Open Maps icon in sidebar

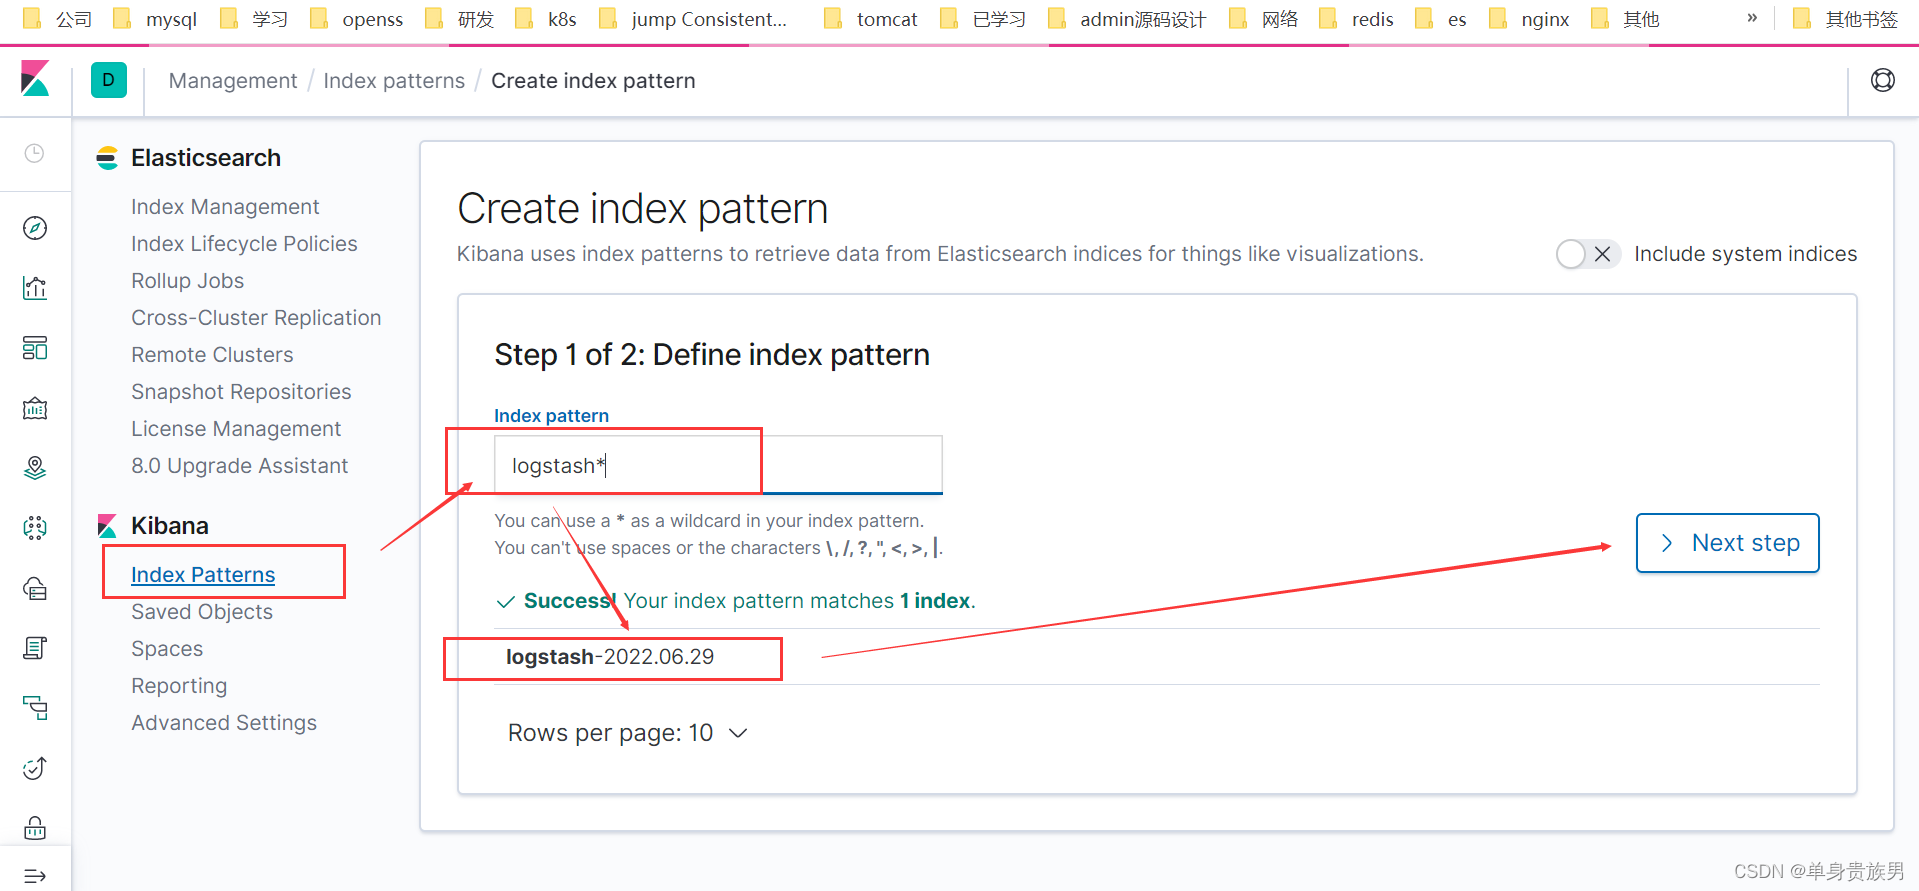pos(35,468)
